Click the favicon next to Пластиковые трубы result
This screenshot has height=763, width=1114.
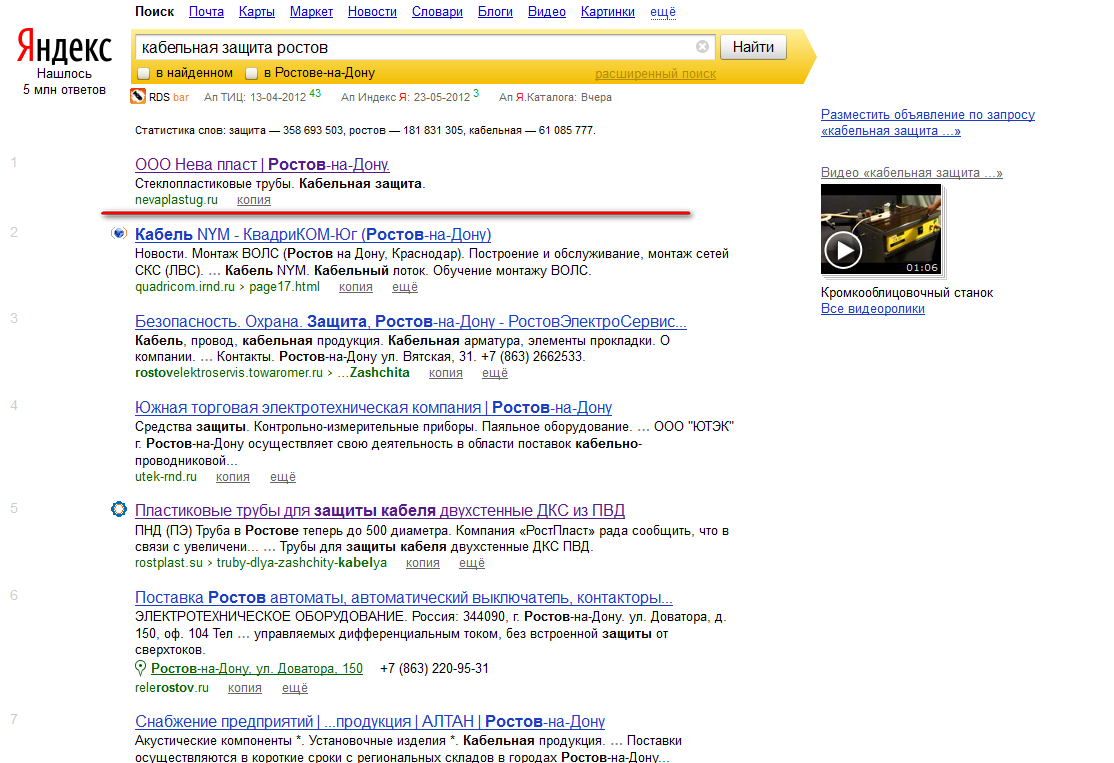(x=119, y=509)
